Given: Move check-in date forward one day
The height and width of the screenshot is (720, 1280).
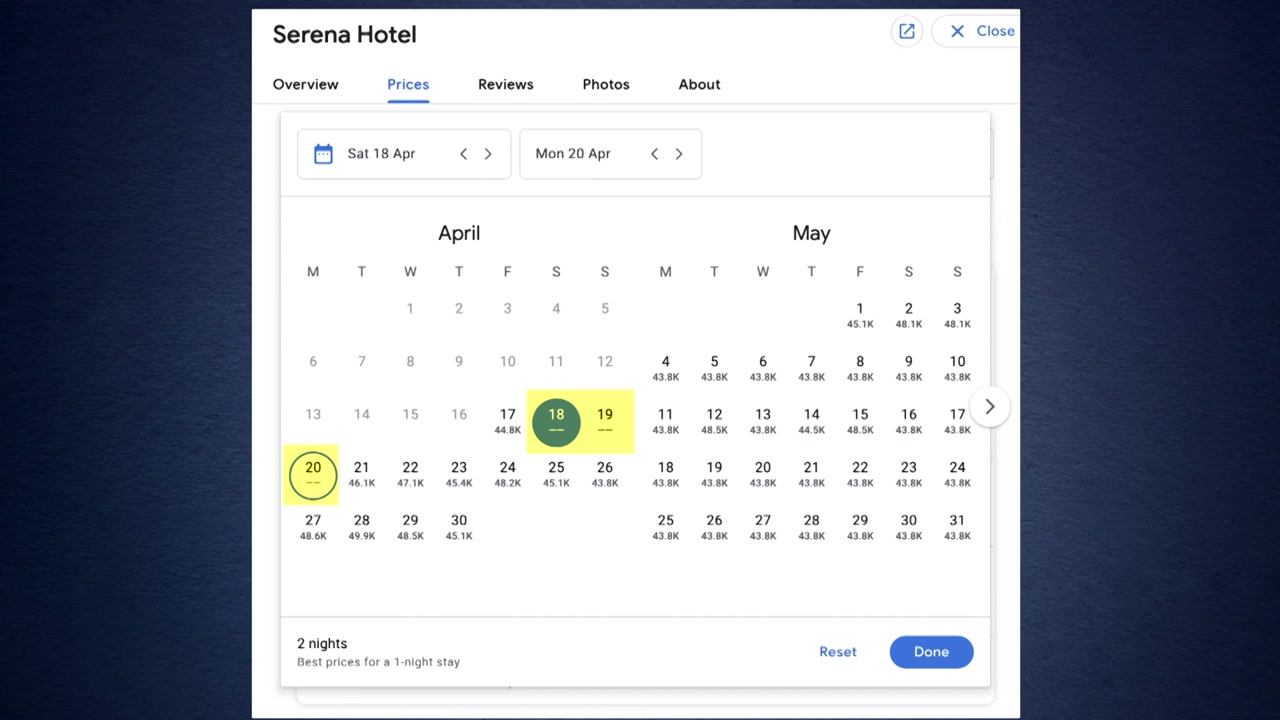Looking at the screenshot, I should (488, 154).
